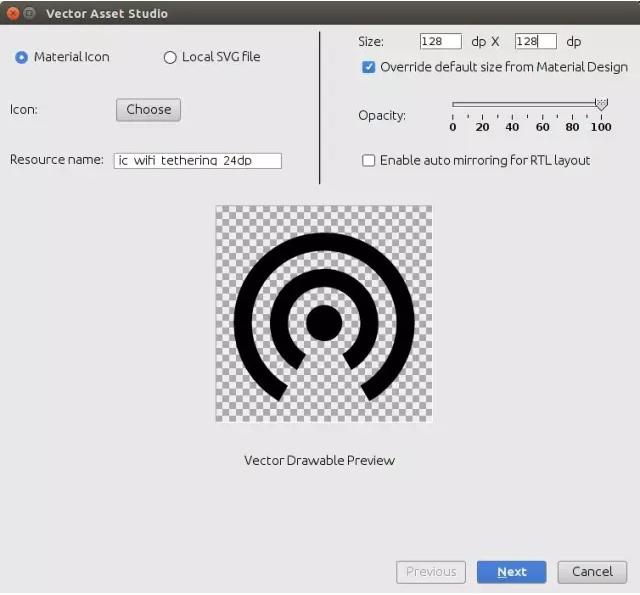The image size is (640, 595).
Task: Click the height size field
Action: click(x=536, y=41)
